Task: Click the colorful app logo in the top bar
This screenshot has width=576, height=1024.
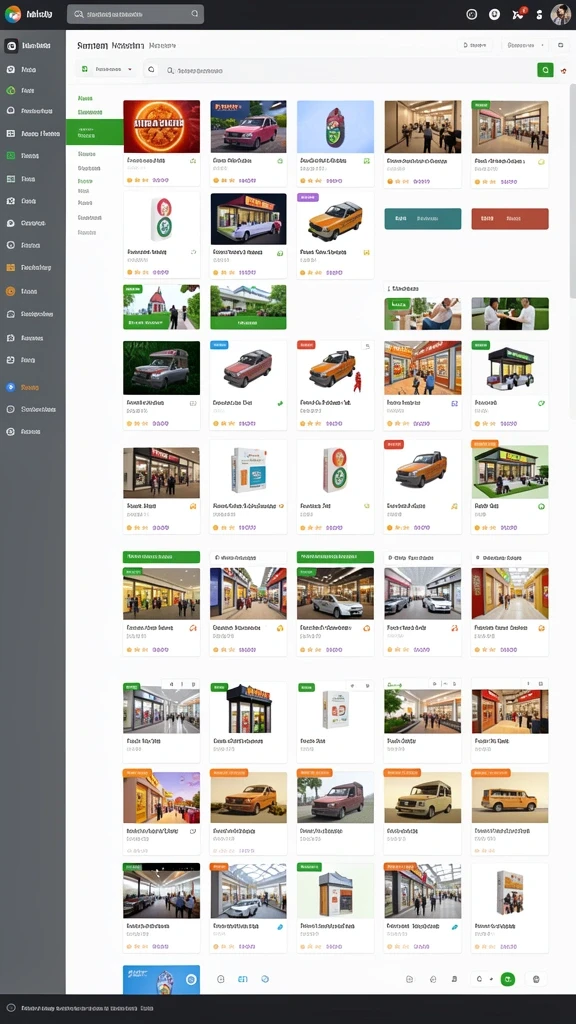Action: tap(12, 14)
